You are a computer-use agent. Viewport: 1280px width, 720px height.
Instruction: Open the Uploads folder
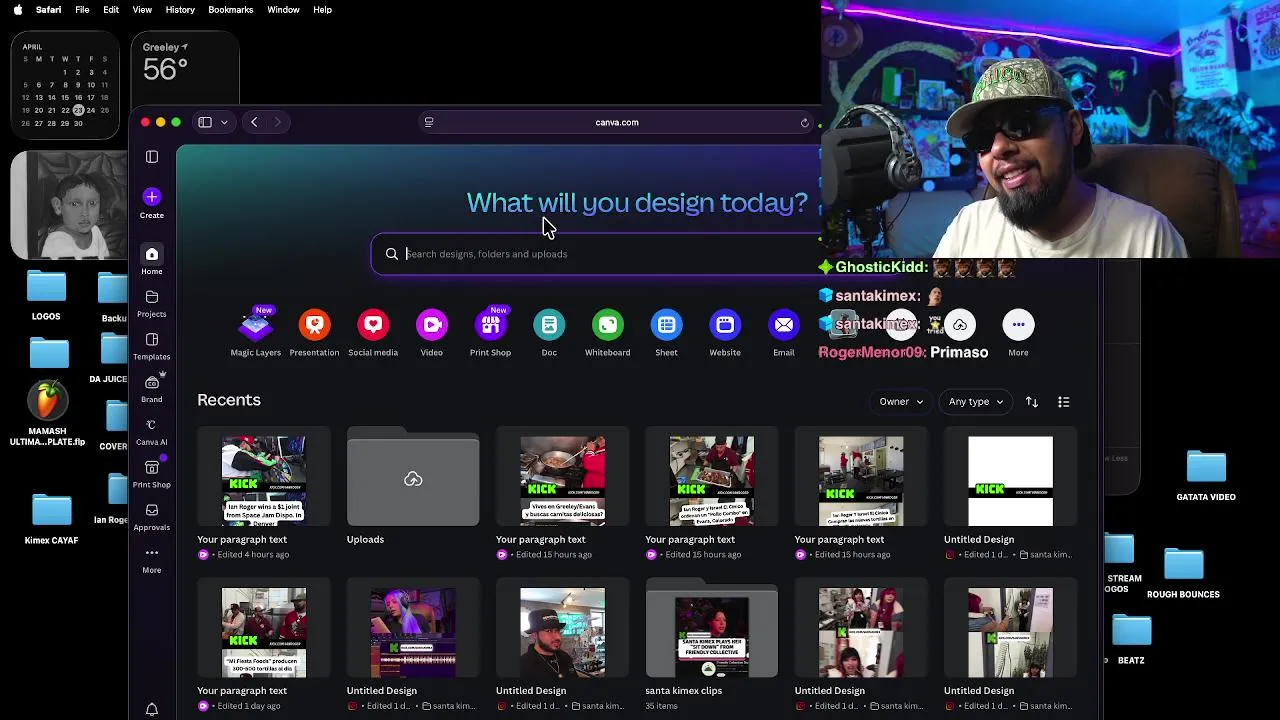pos(413,480)
